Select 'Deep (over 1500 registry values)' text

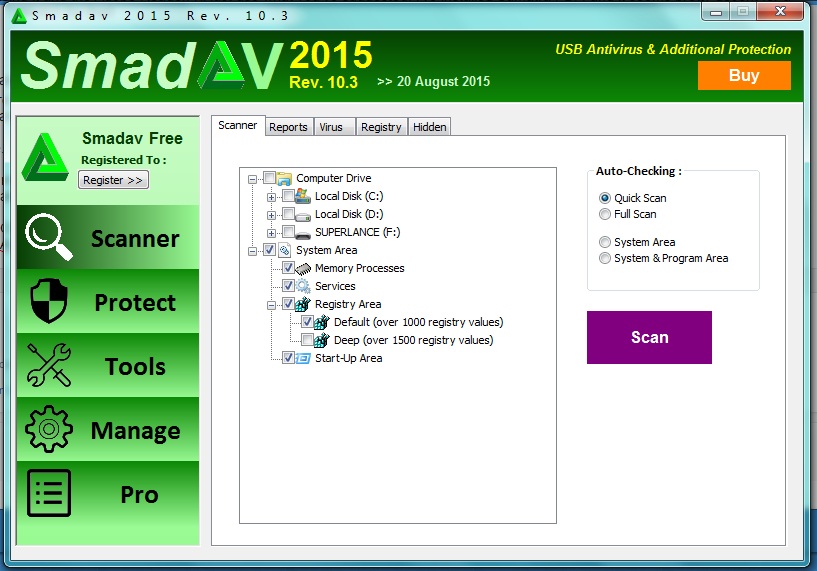pos(414,340)
